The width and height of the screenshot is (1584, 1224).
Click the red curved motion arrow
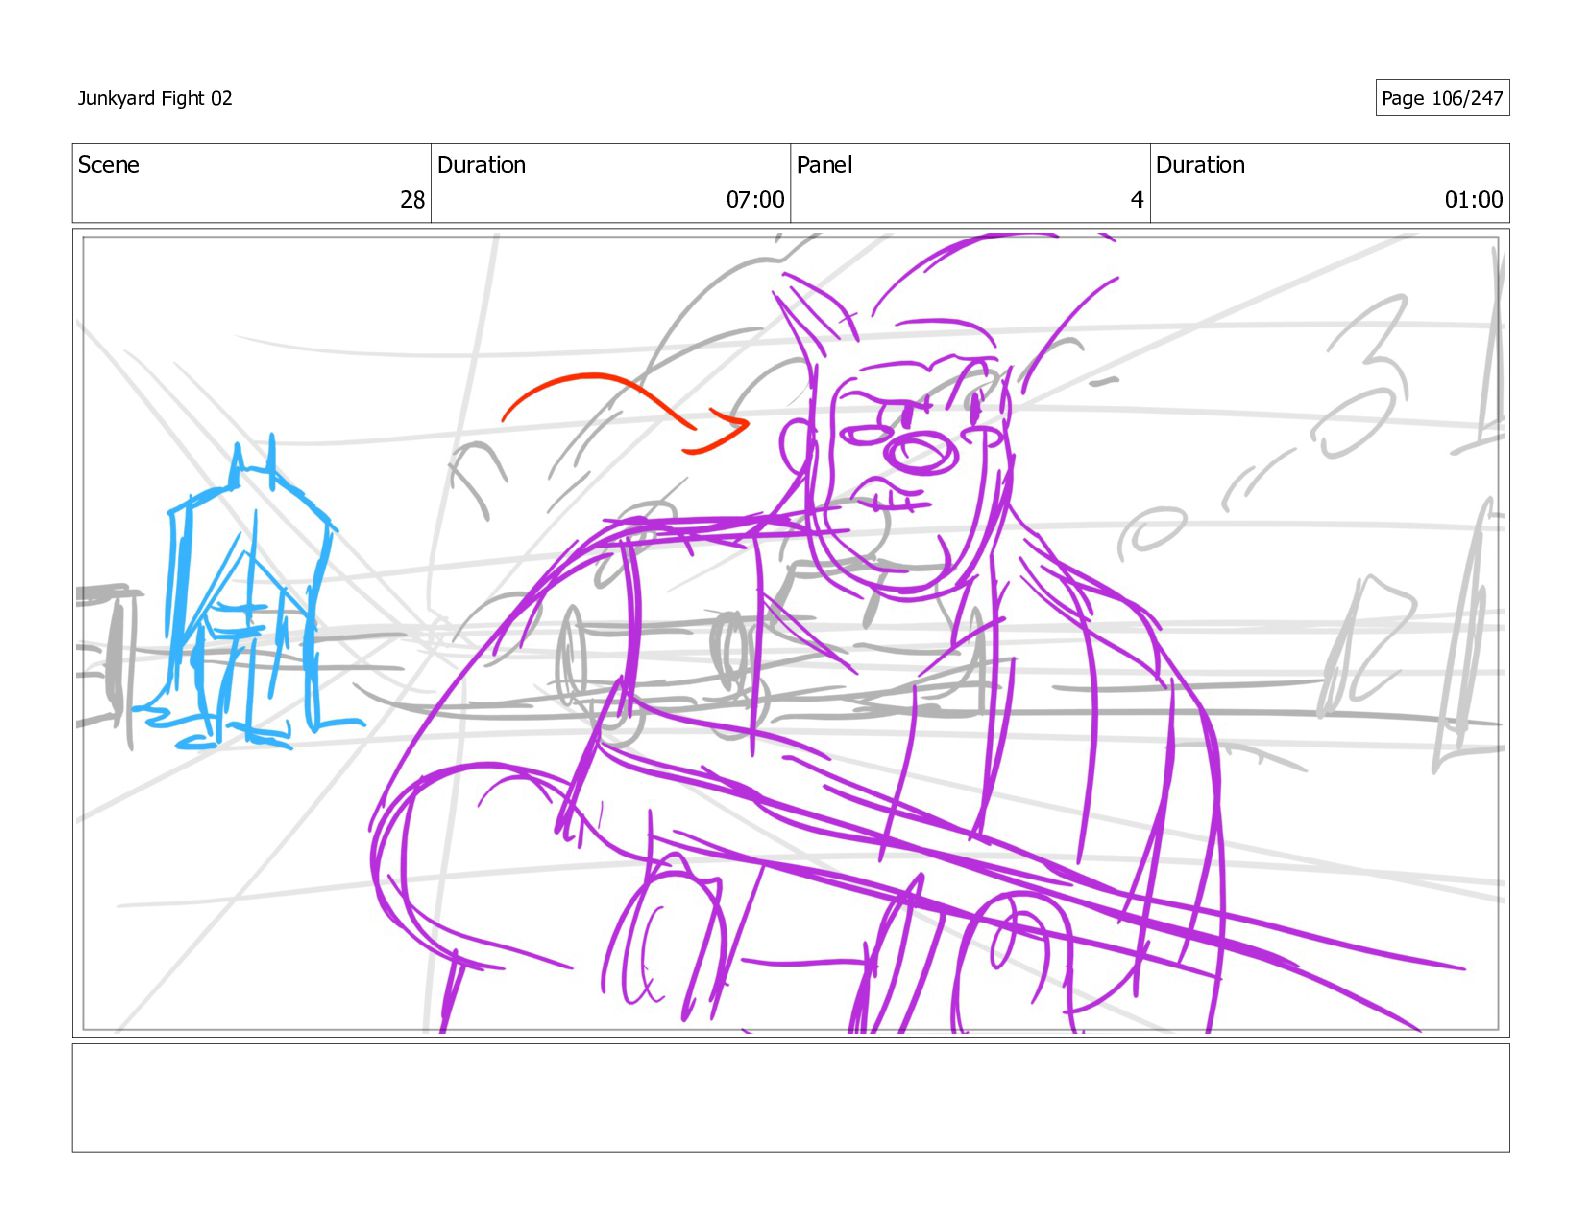[x=625, y=412]
